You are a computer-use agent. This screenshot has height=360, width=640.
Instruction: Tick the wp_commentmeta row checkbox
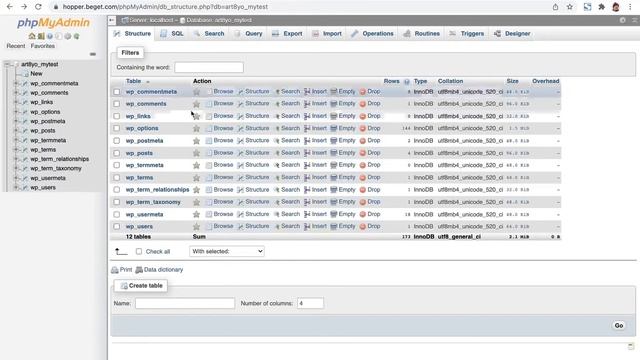click(117, 92)
